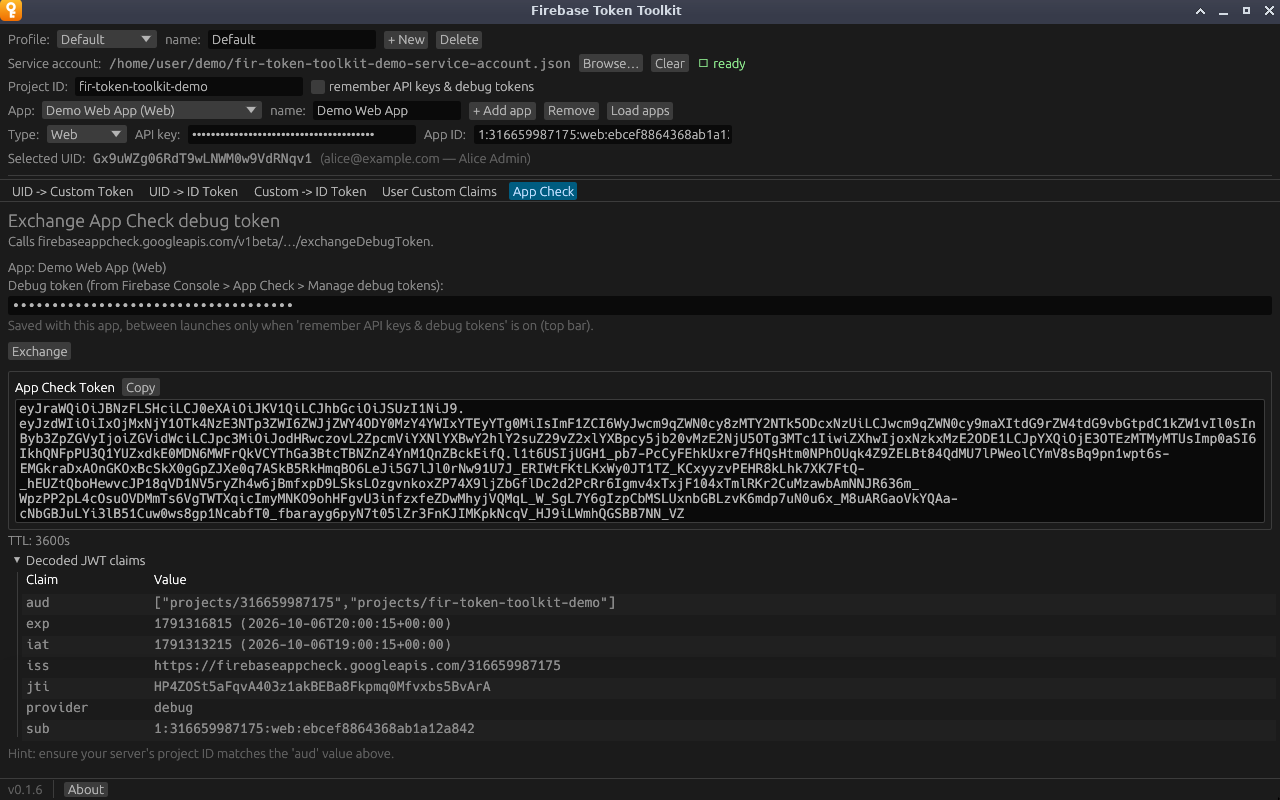Click the Exchange button
Screen dimensions: 1280x800
tap(40, 352)
